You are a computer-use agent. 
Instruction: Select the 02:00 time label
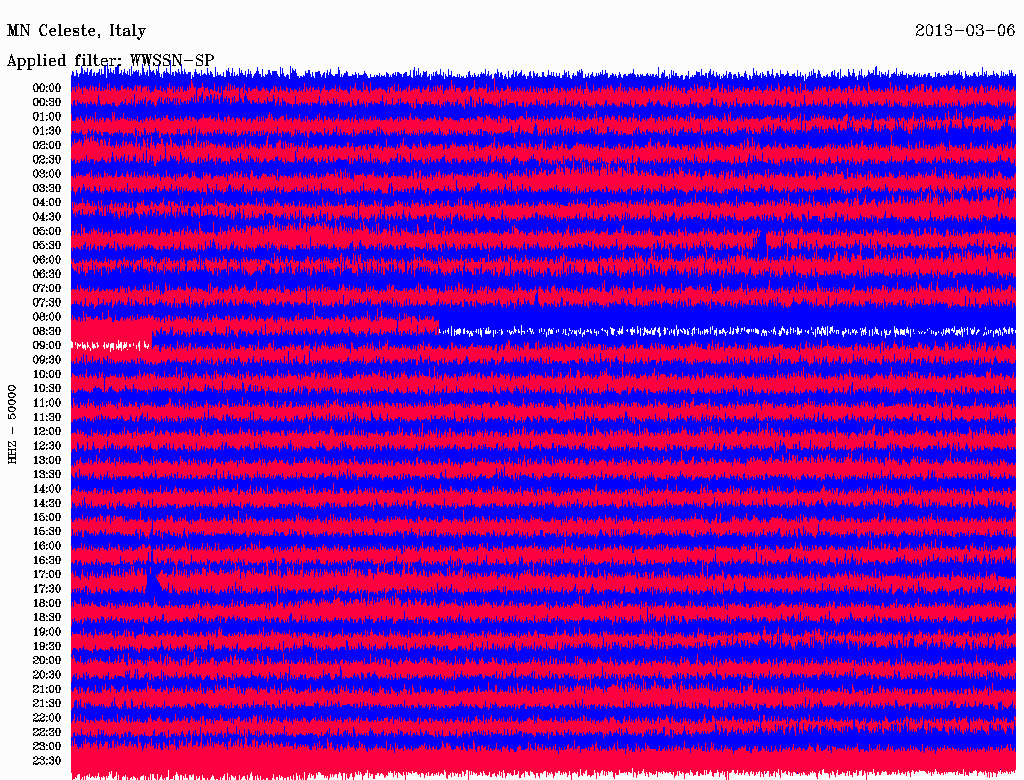47,145
